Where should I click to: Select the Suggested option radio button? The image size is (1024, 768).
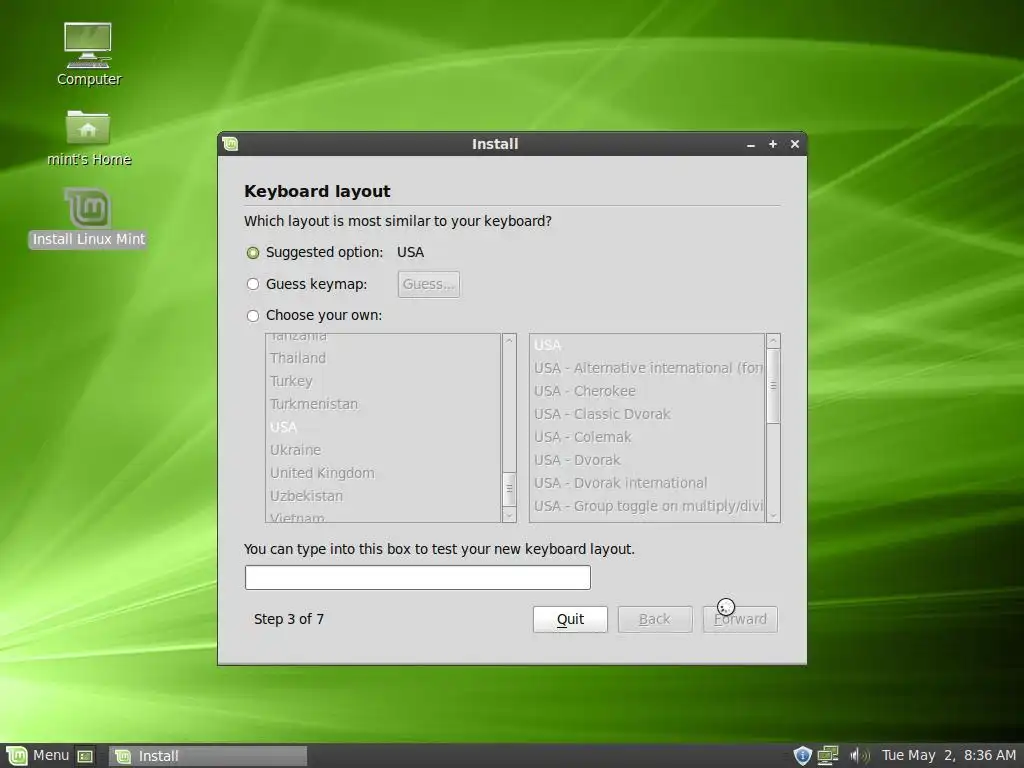(253, 253)
